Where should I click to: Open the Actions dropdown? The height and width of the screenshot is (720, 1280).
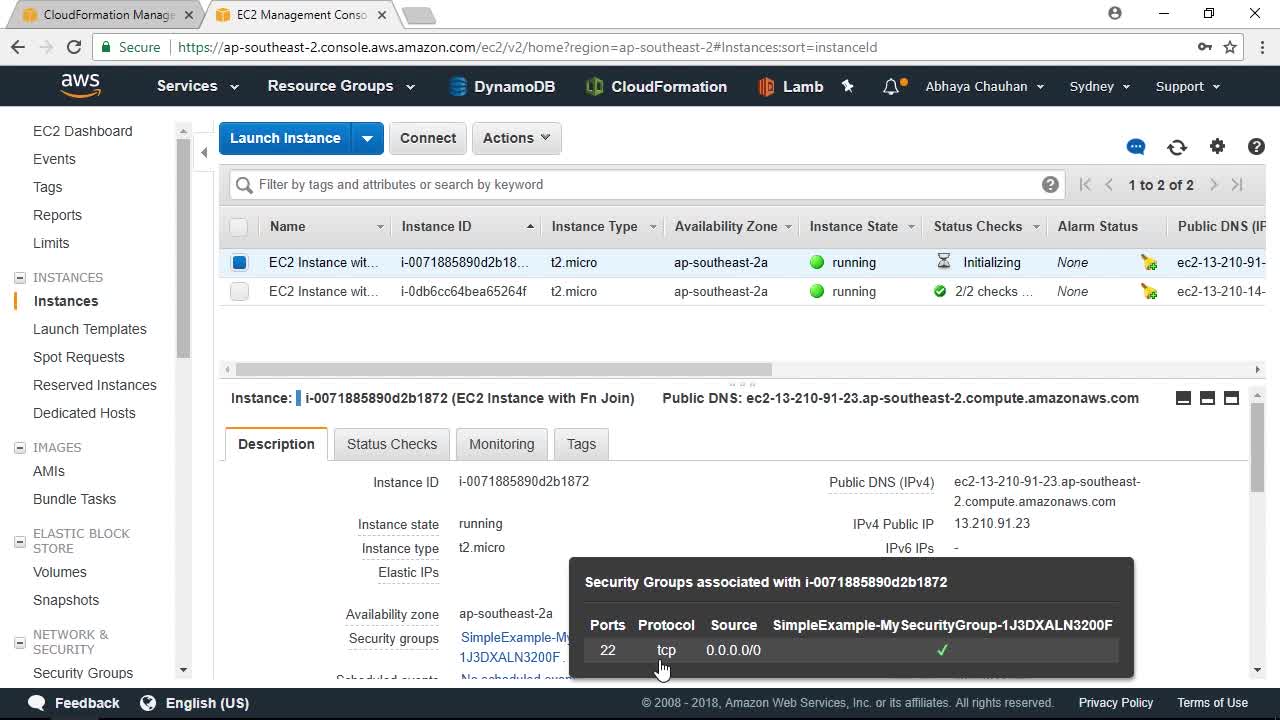(x=516, y=138)
